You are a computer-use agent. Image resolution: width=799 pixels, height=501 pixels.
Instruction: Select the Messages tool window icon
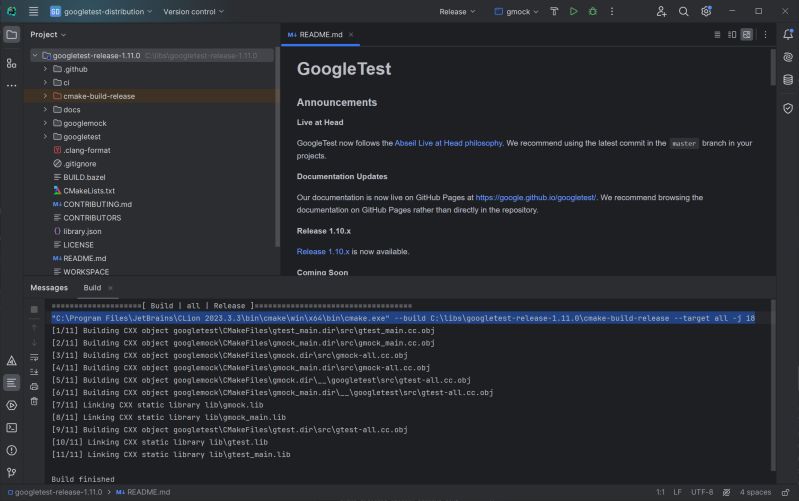coord(11,383)
